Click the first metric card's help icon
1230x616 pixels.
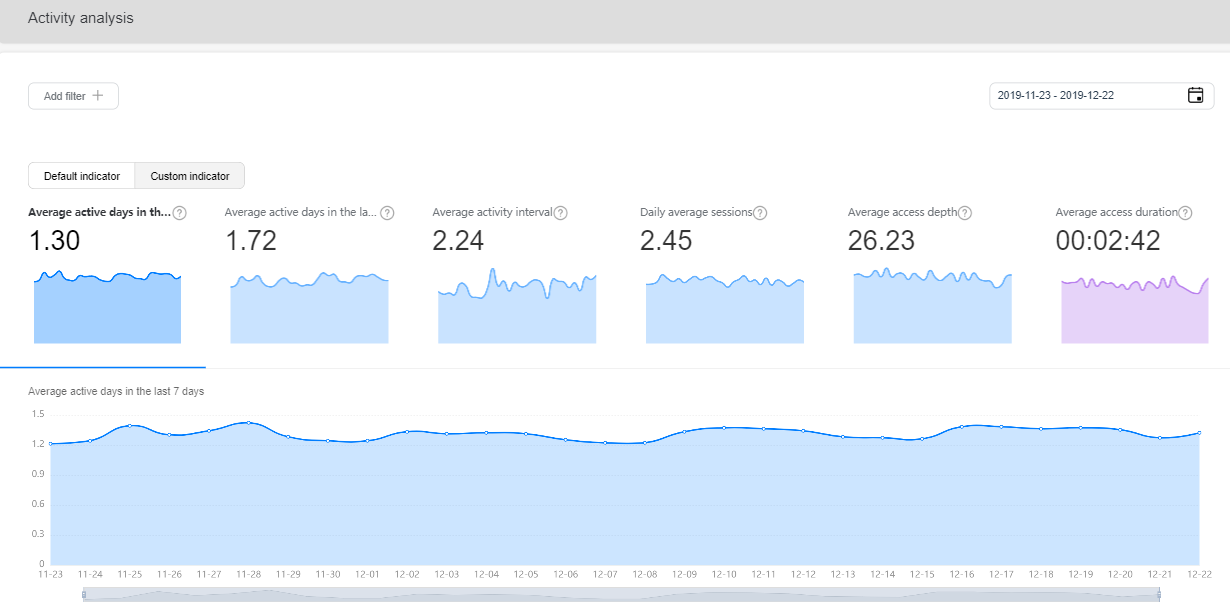pos(180,212)
